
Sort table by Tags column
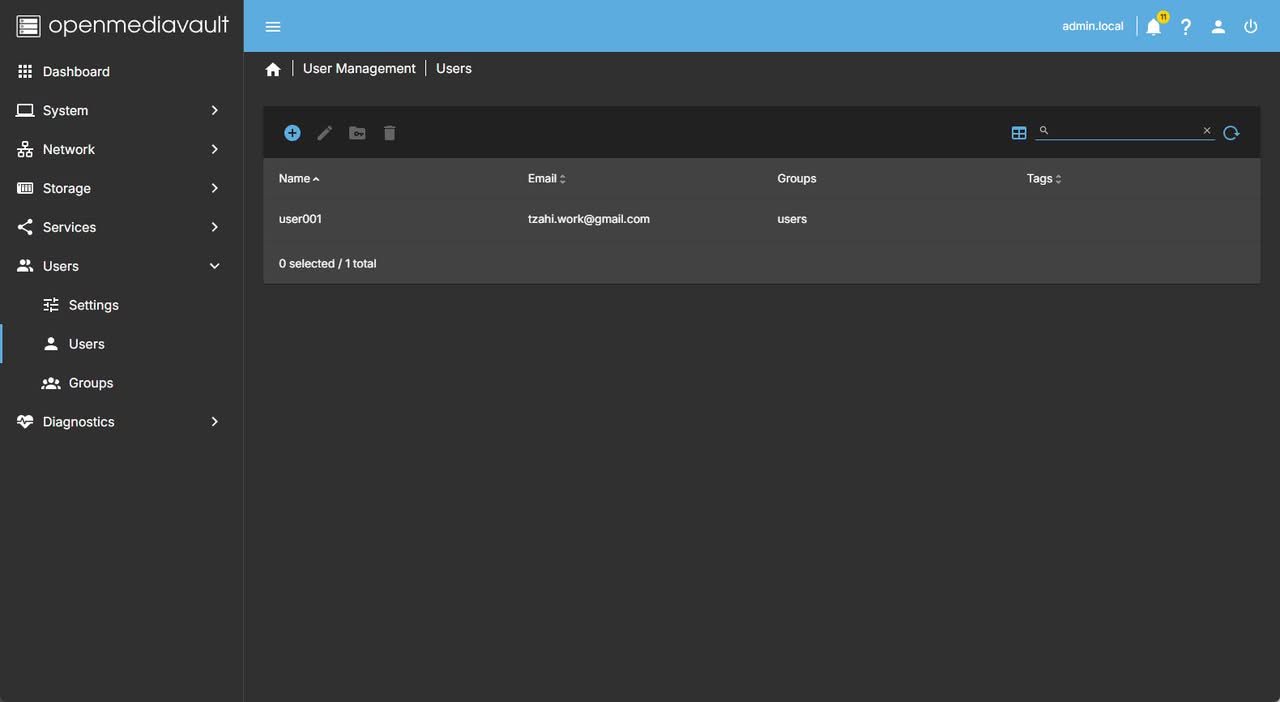(x=1044, y=179)
